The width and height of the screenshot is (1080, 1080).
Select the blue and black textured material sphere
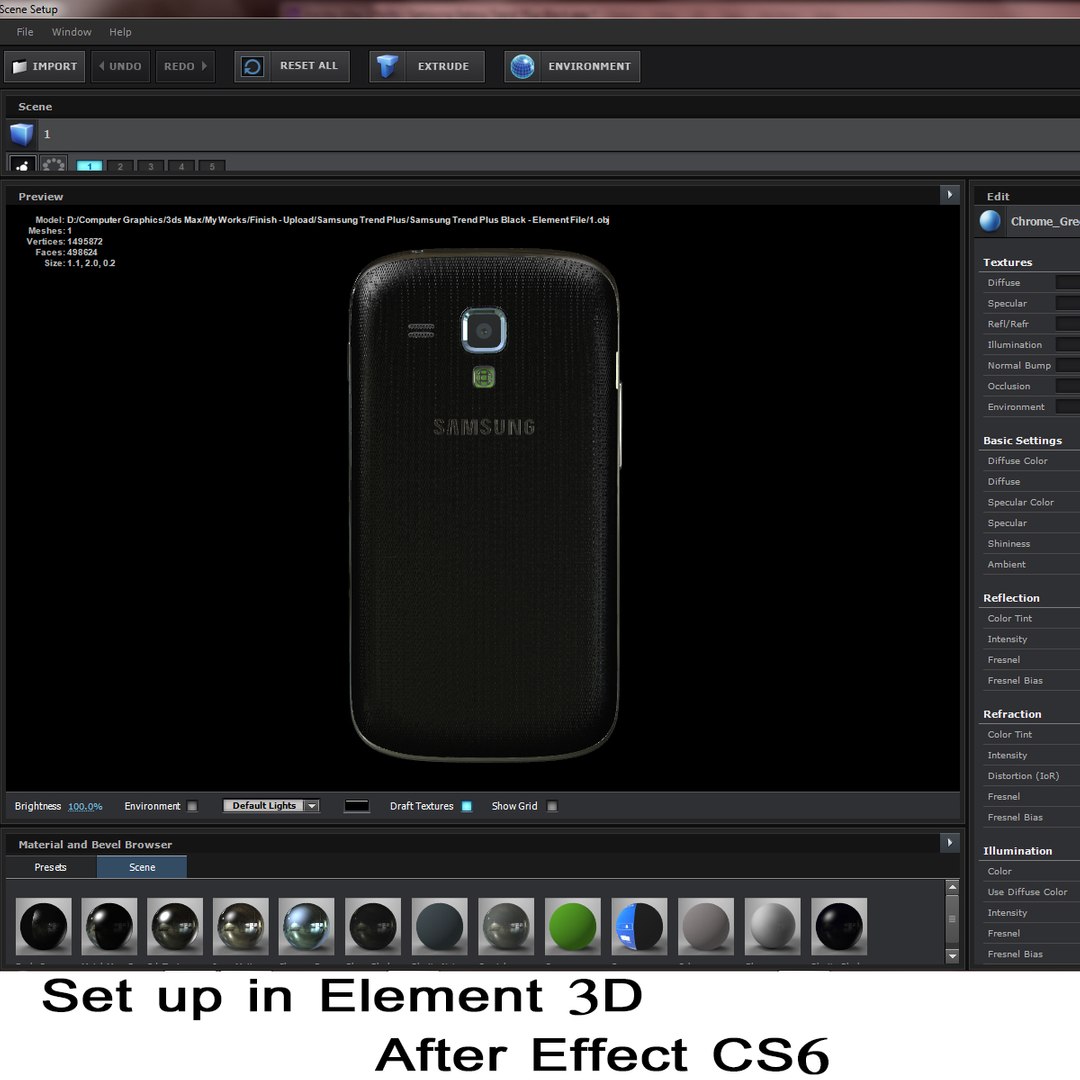click(639, 926)
